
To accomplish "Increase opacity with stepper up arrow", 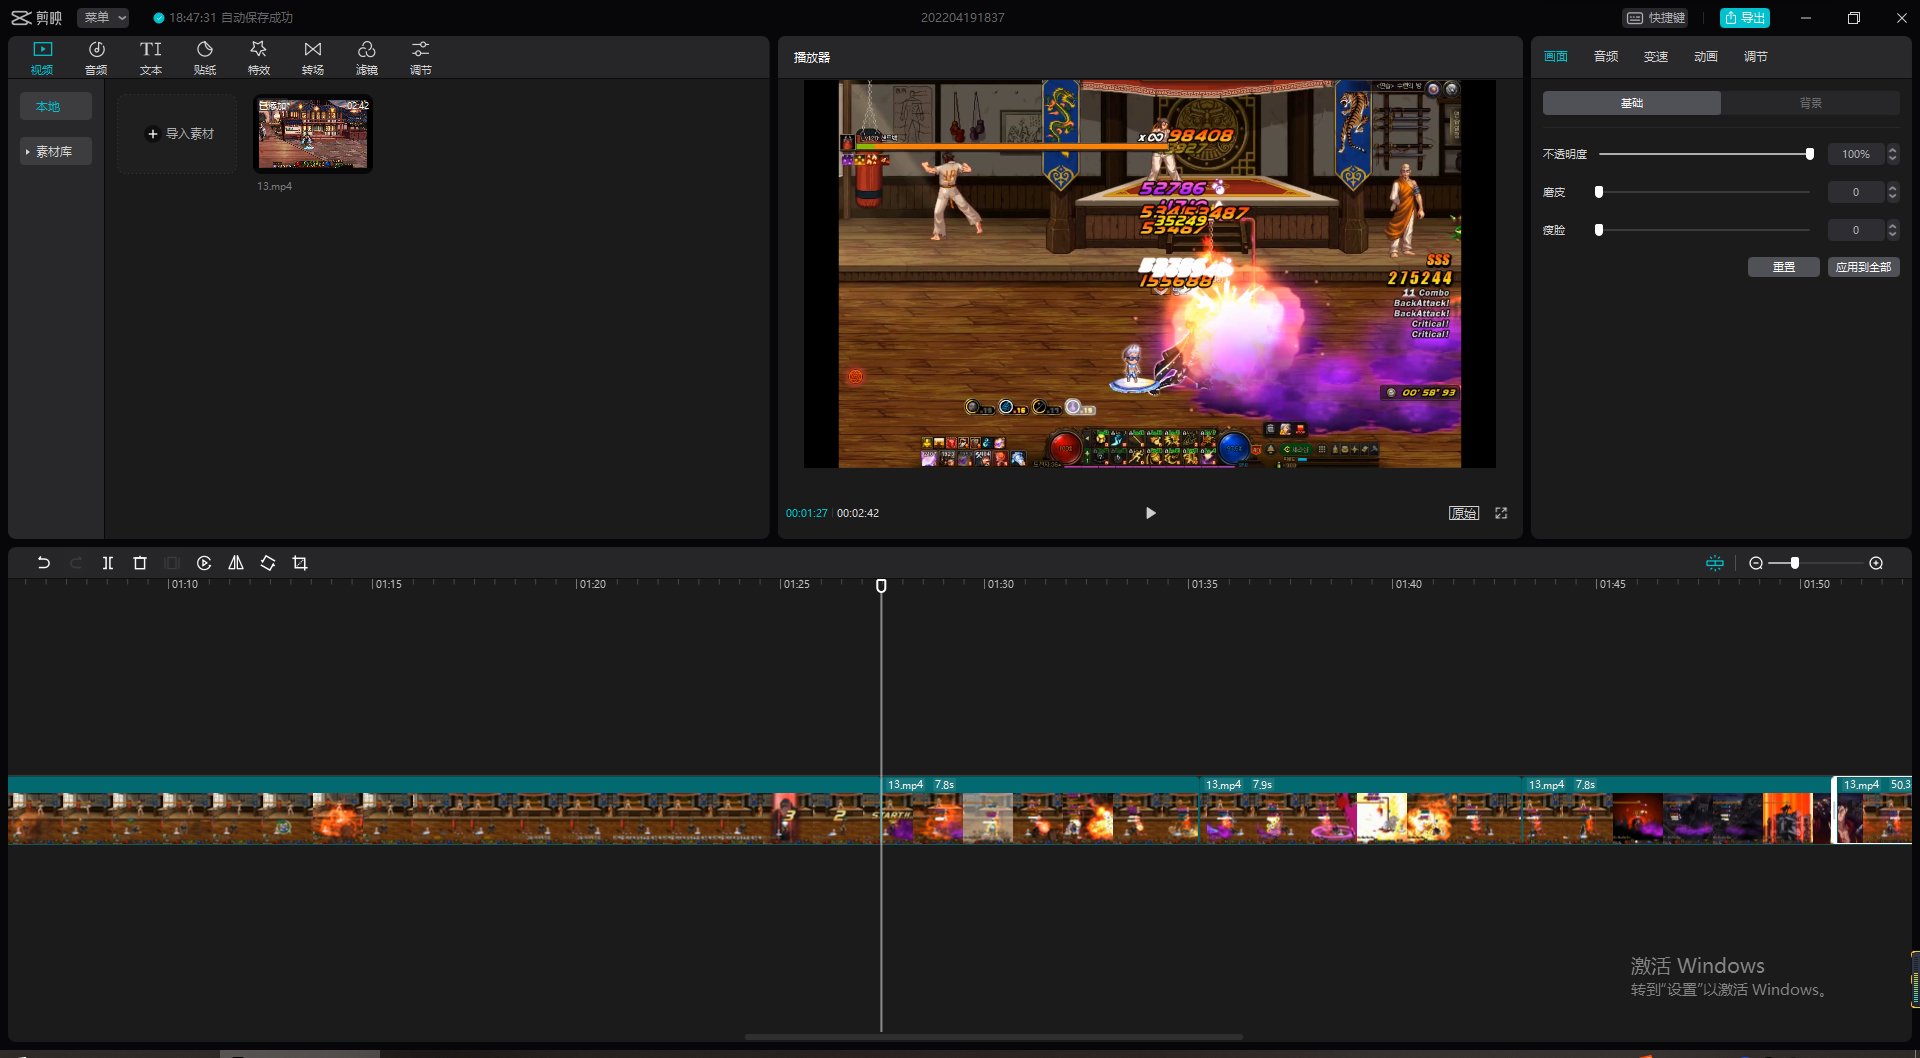I will click(1893, 149).
